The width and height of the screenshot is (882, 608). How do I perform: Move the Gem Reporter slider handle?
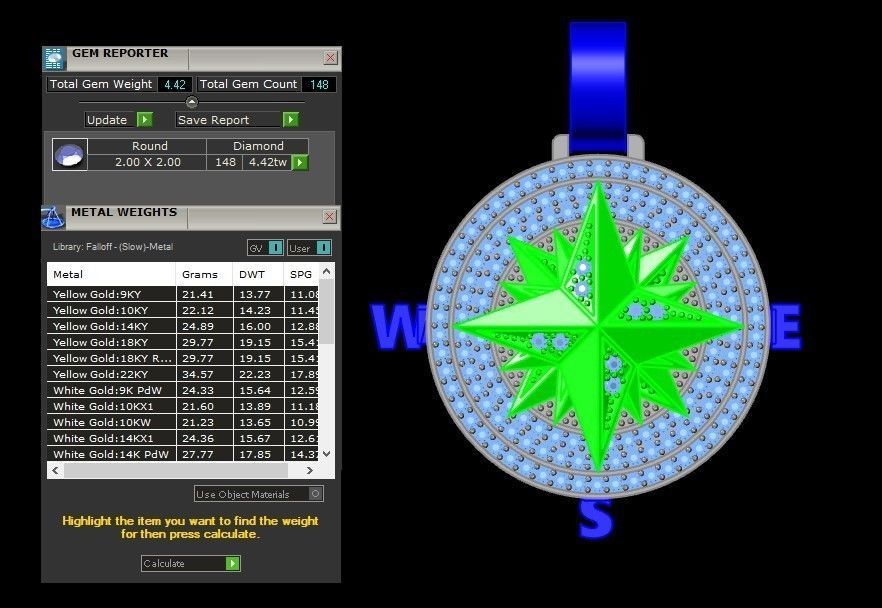click(x=192, y=102)
